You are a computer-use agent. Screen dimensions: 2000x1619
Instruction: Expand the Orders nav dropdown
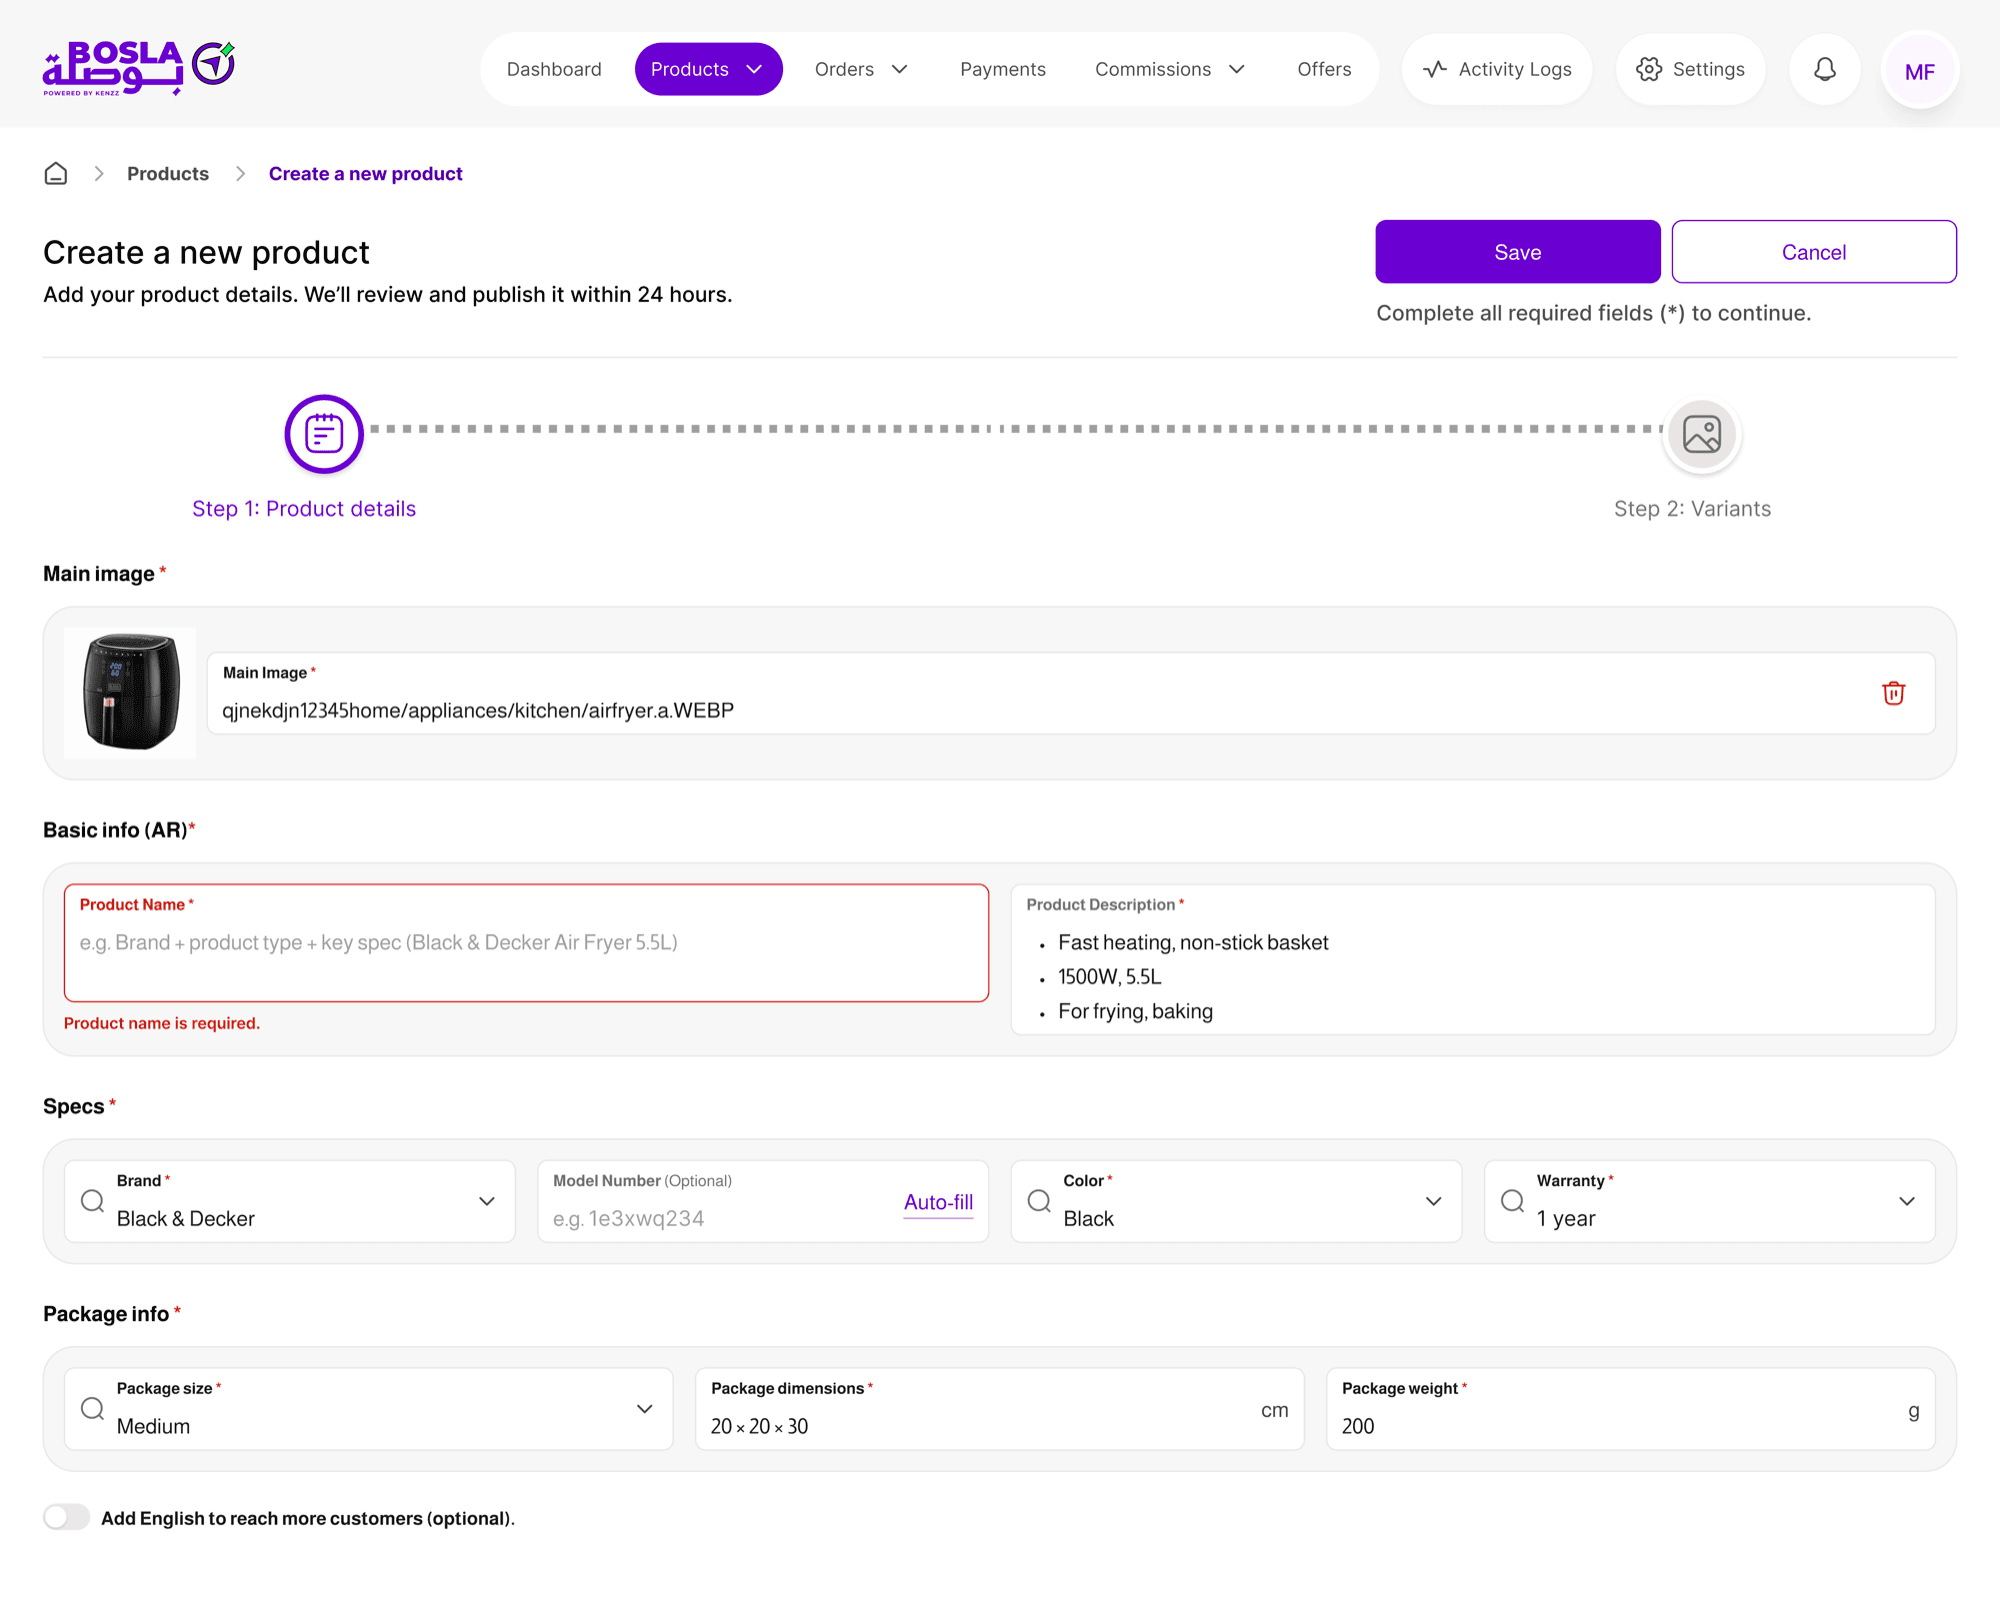[899, 69]
